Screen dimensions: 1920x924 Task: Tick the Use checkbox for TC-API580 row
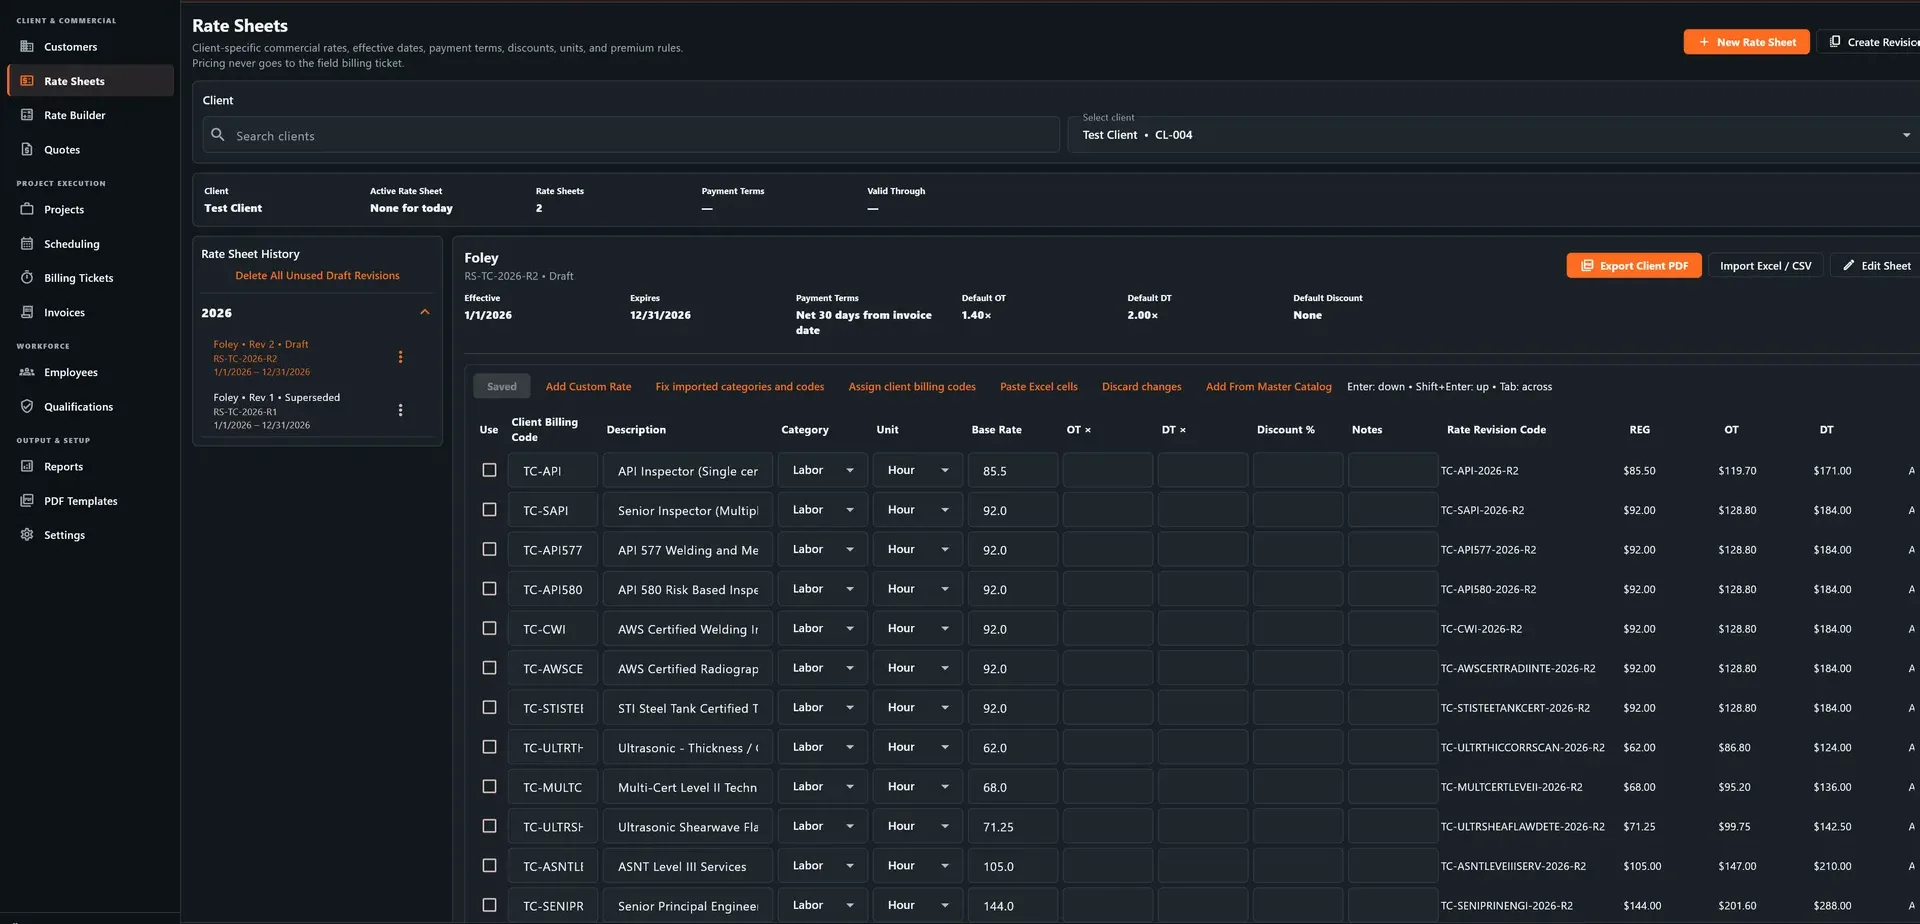pos(489,589)
